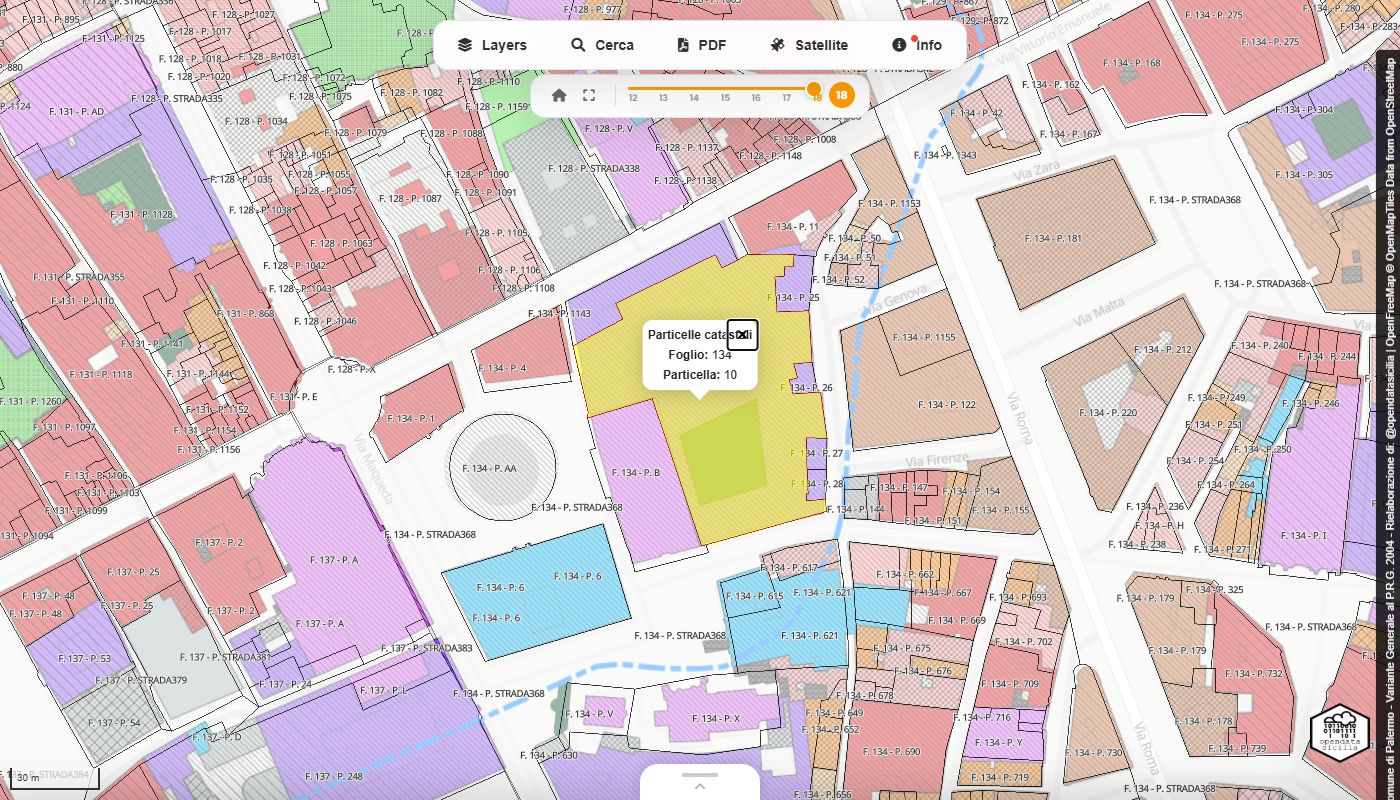Click parcel label 'F. 134 - P. 732'
This screenshot has width=1400, height=800.
1253,673
